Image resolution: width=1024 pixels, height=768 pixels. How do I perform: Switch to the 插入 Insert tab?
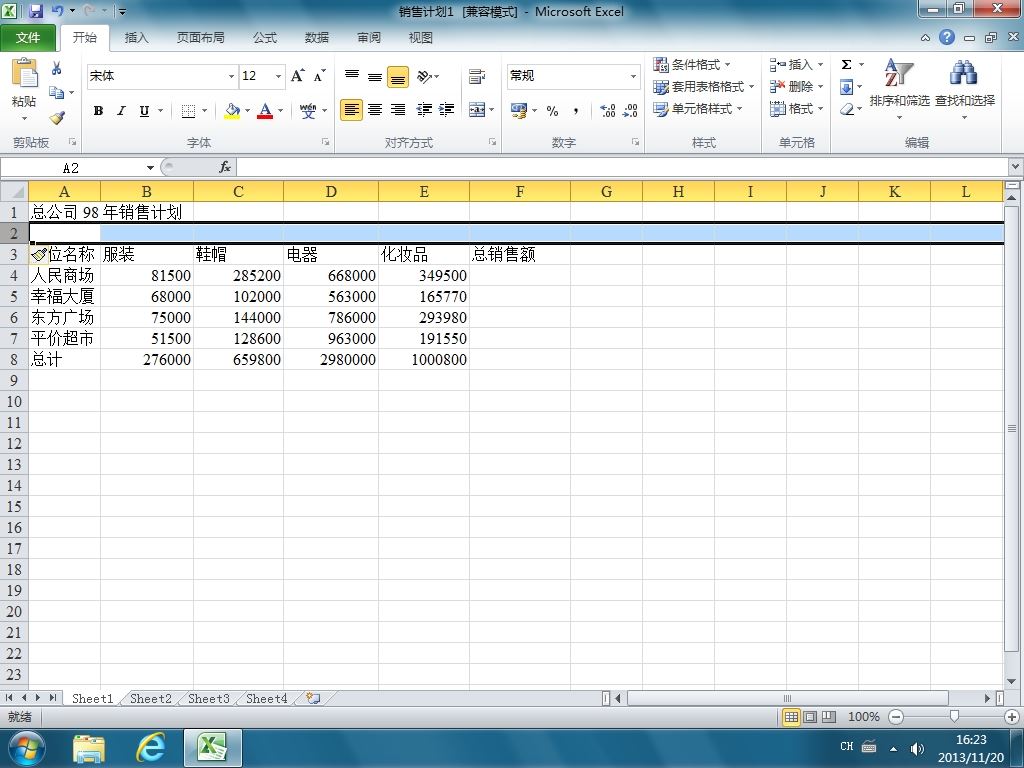click(136, 38)
